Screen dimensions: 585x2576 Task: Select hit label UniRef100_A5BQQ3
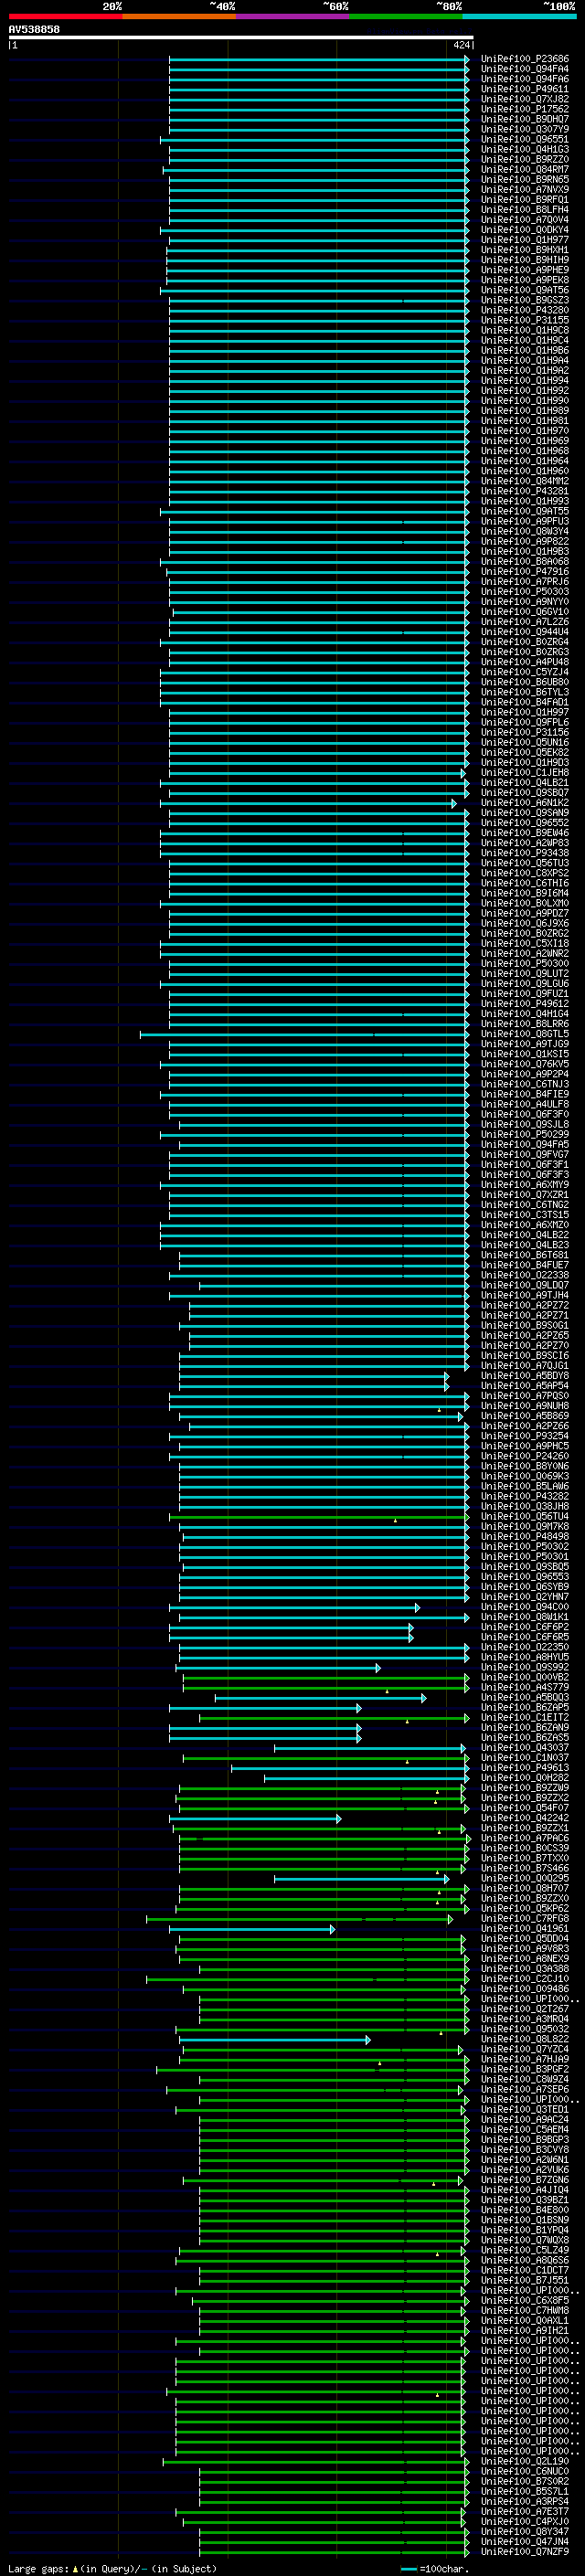(525, 1697)
